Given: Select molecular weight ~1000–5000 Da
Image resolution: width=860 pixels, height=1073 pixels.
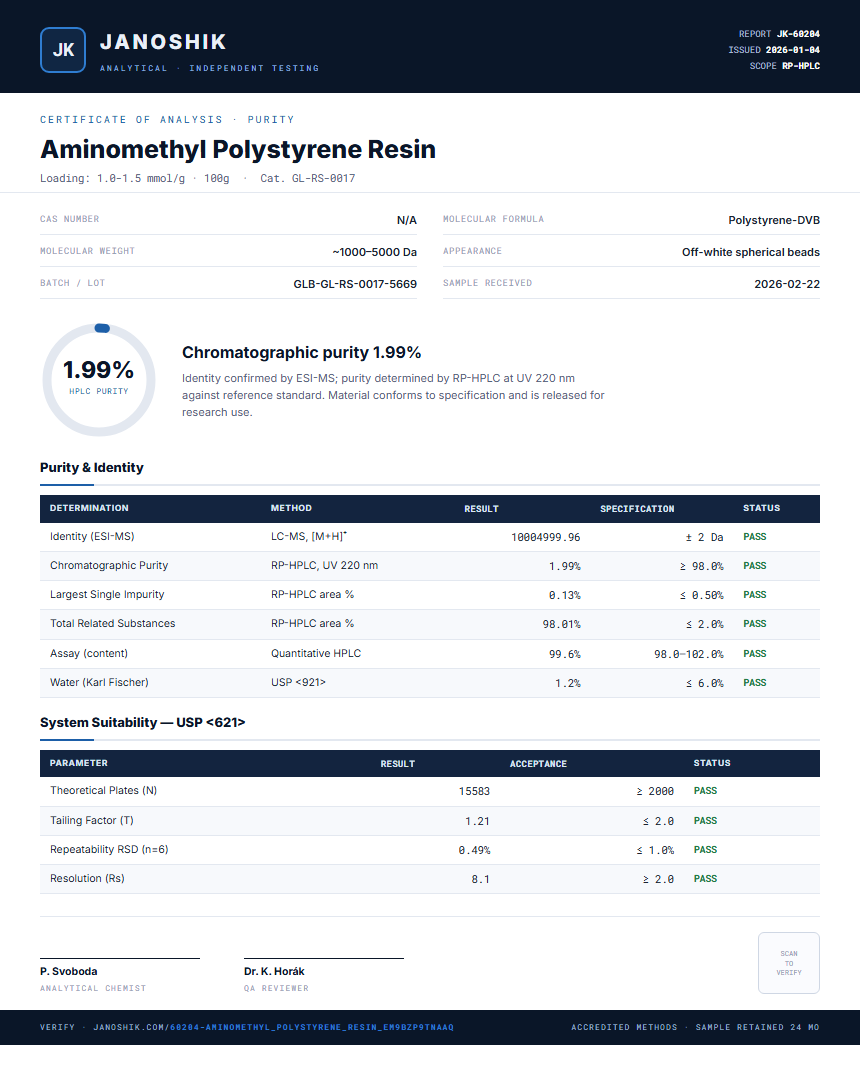Looking at the screenshot, I should tap(374, 252).
